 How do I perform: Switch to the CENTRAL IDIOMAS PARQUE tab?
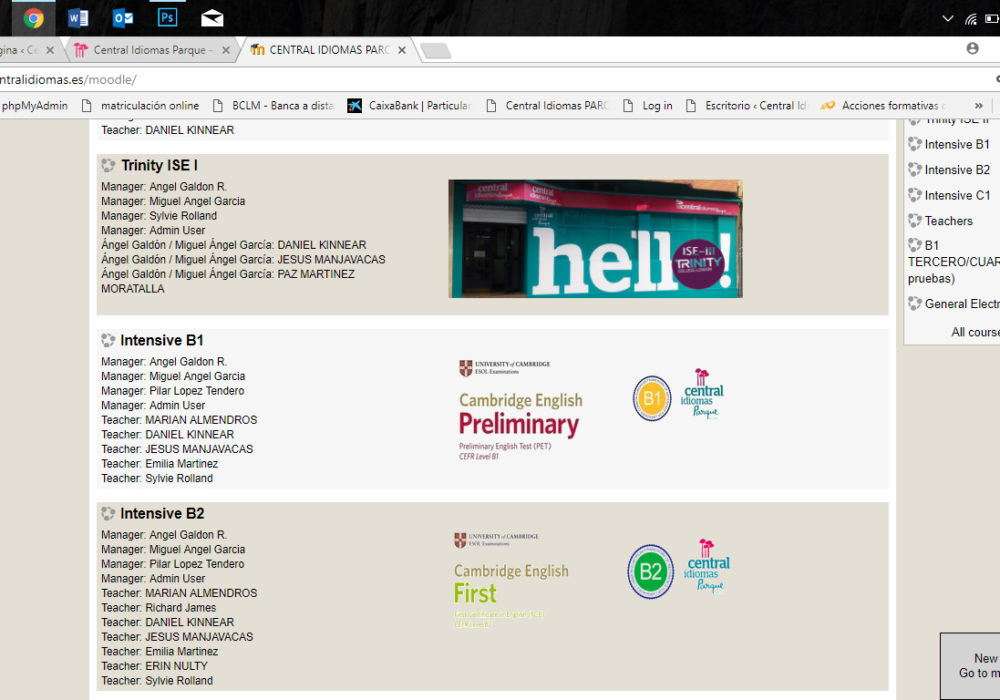(328, 50)
